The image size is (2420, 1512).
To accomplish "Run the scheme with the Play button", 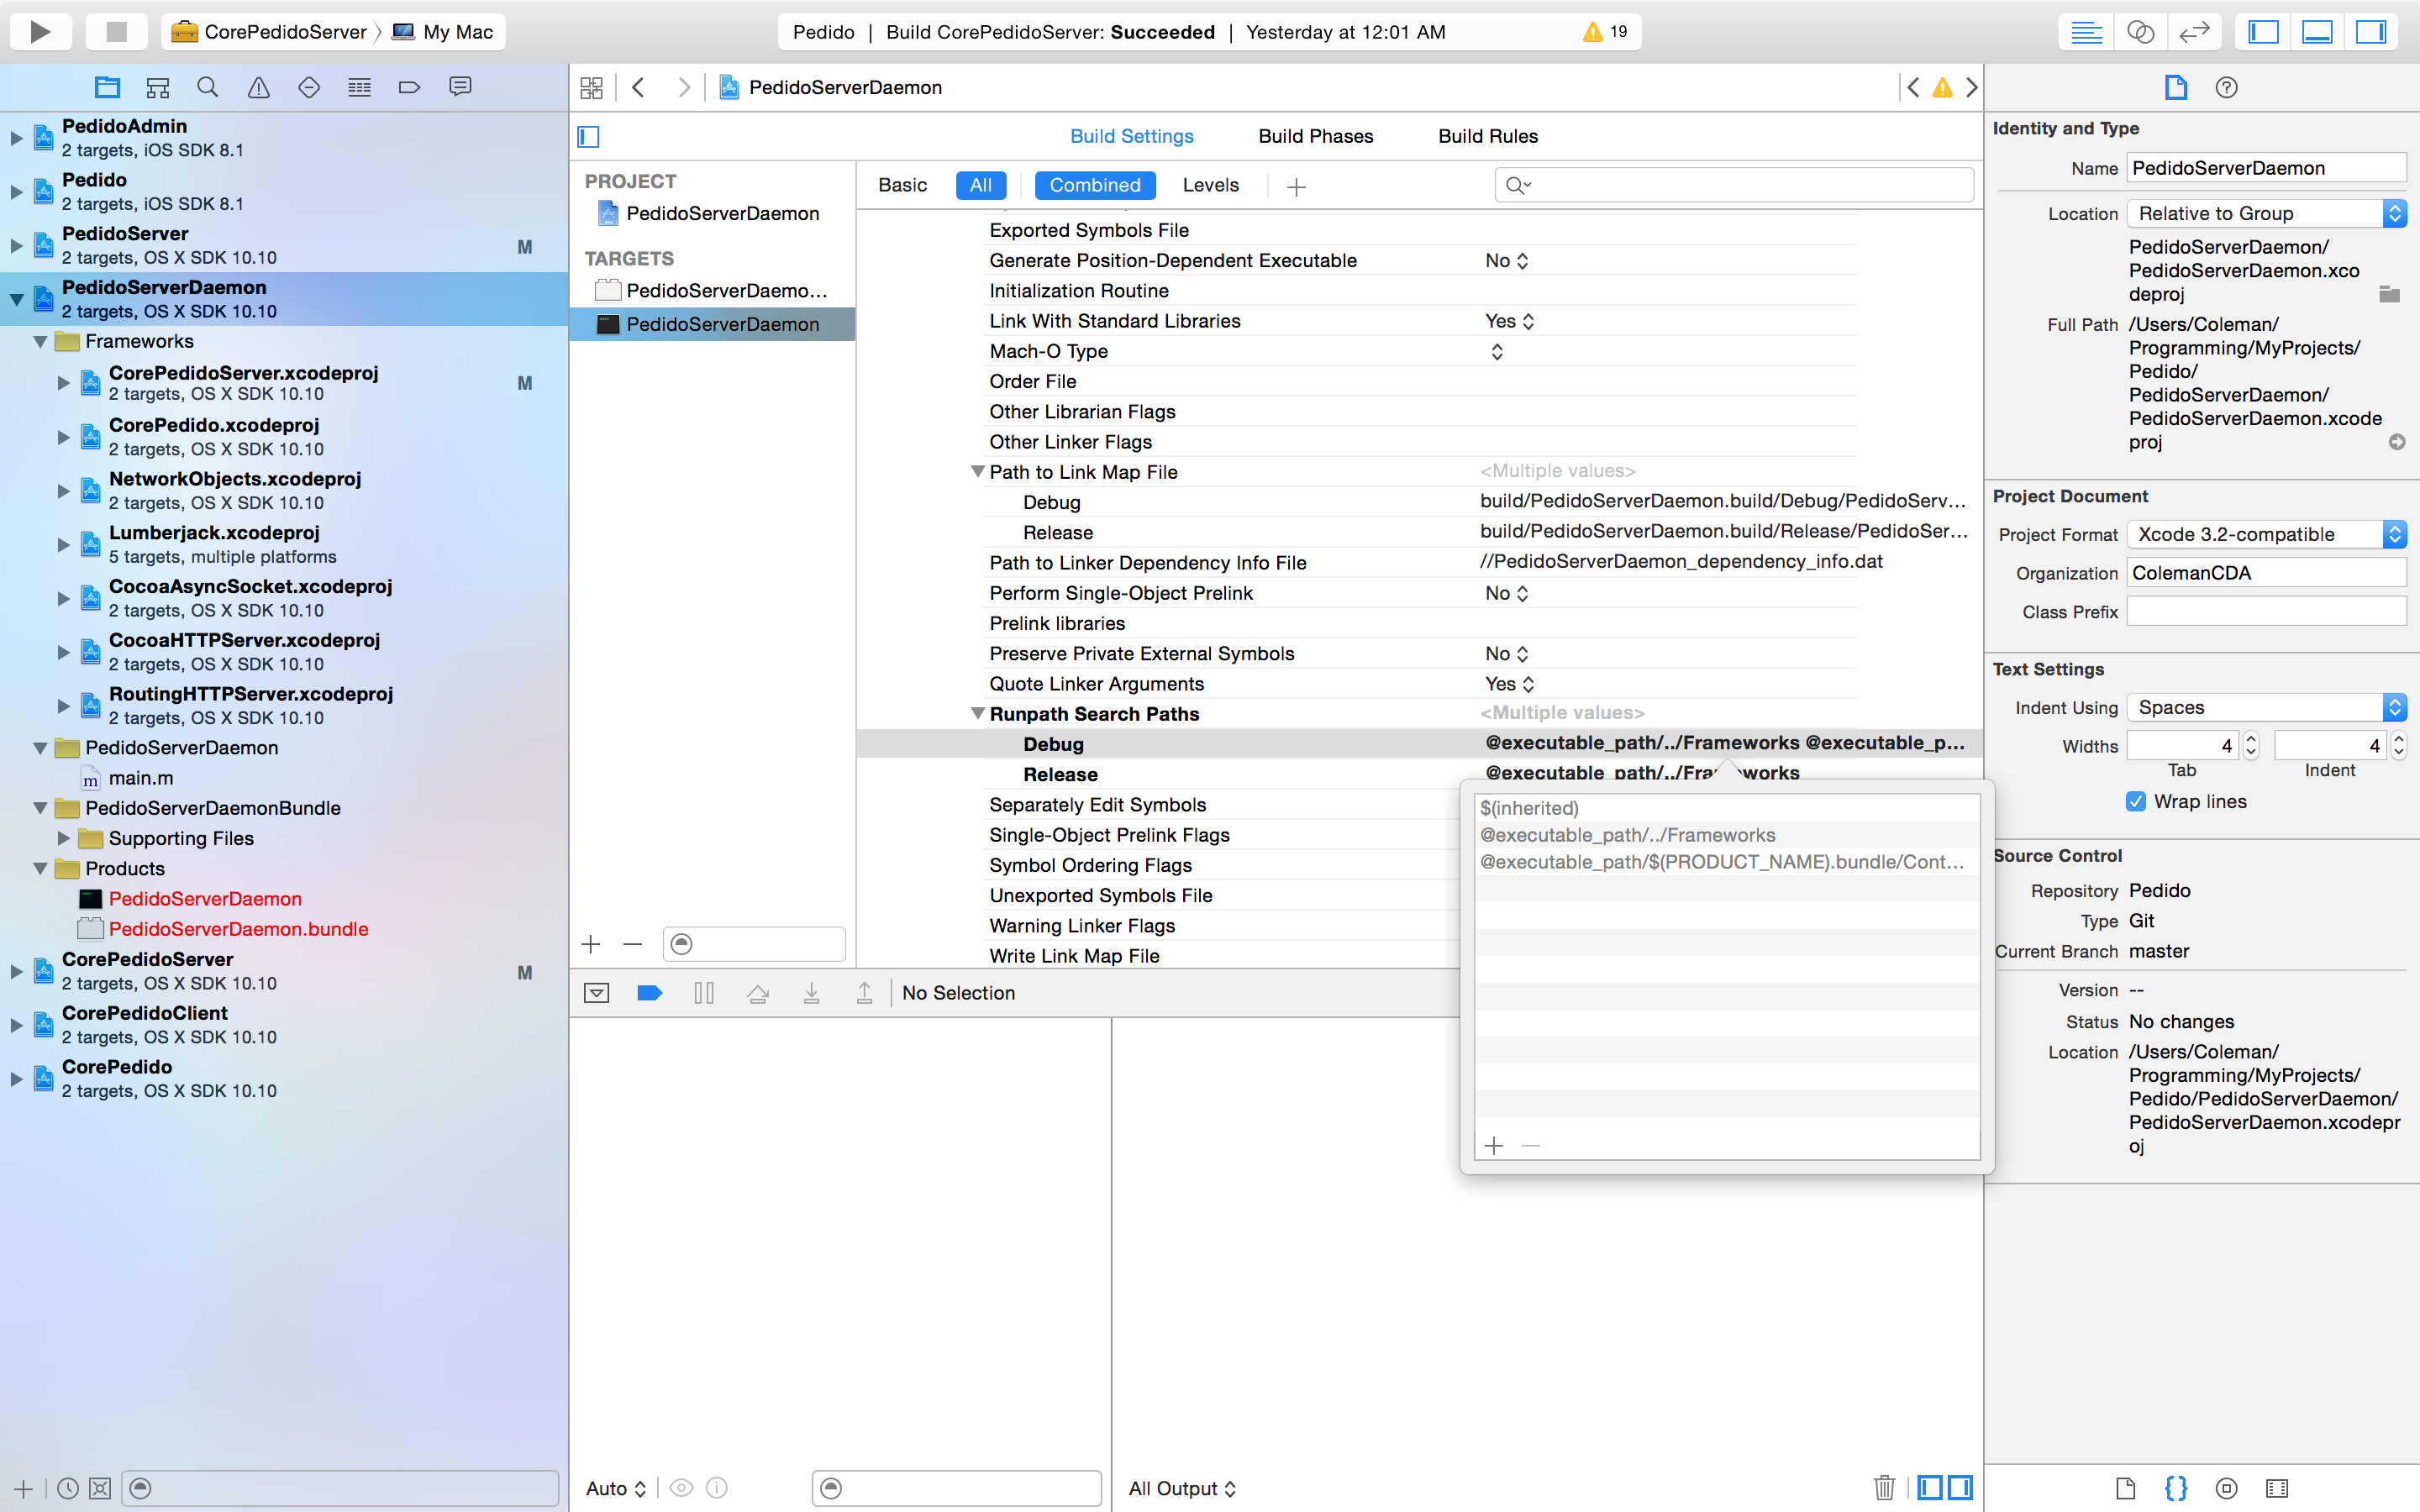I will coord(40,32).
